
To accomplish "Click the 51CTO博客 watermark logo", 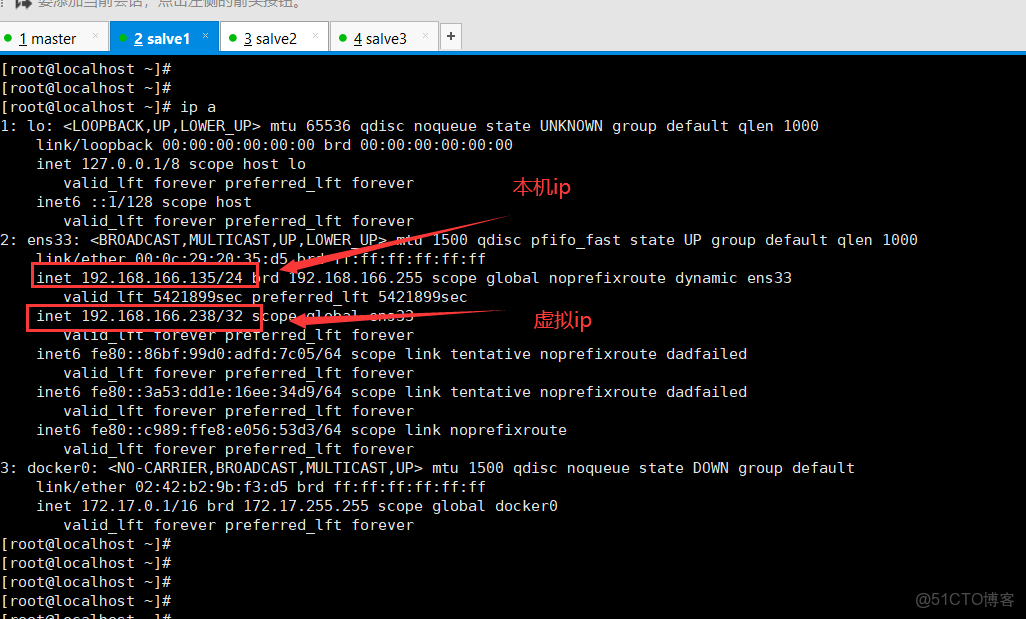I will [x=963, y=600].
